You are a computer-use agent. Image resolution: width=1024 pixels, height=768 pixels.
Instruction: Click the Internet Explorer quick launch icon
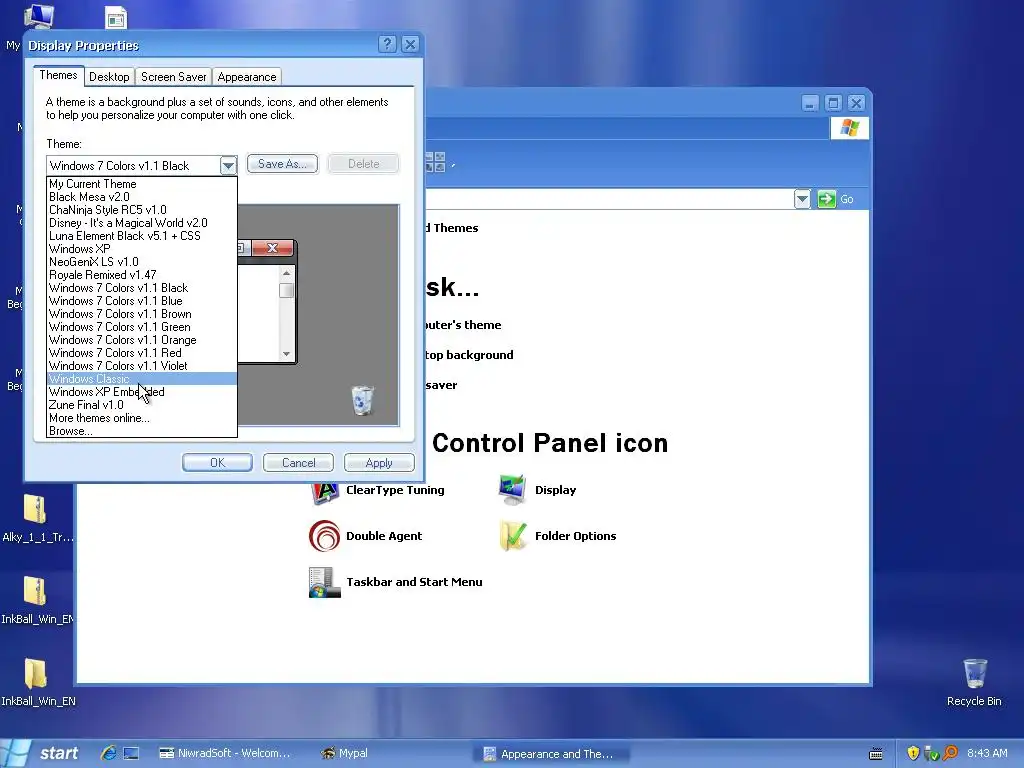tap(108, 753)
